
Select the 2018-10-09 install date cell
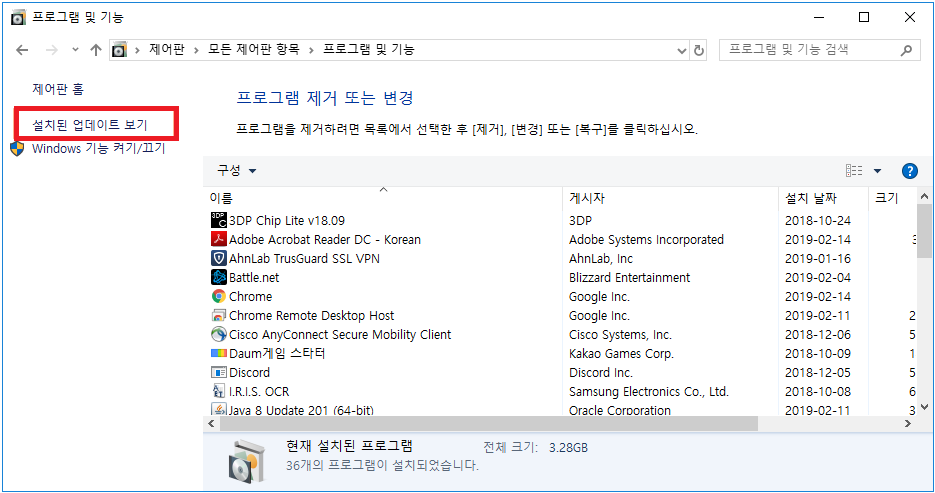click(x=818, y=354)
